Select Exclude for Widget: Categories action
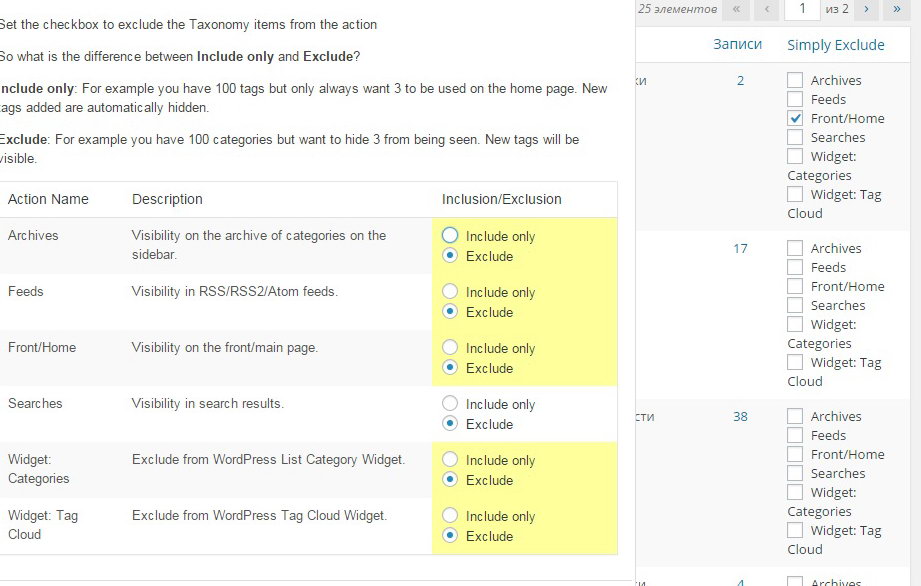921x586 pixels. pos(450,480)
